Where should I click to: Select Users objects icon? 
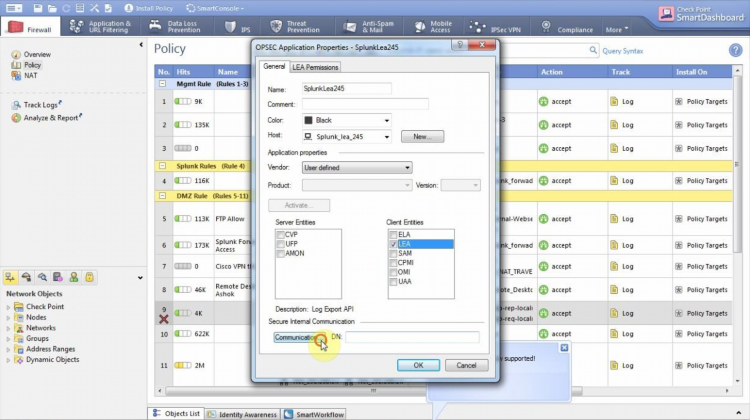pyautogui.click(x=74, y=277)
